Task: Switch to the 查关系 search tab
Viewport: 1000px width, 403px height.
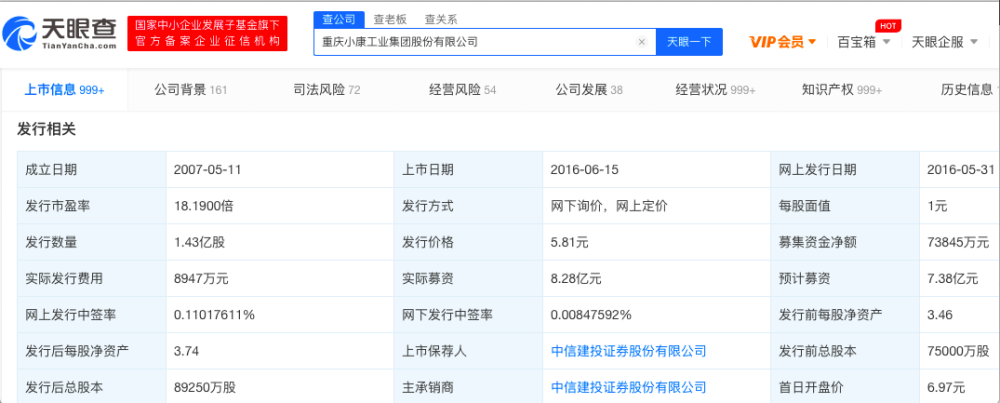Action: coord(441,19)
